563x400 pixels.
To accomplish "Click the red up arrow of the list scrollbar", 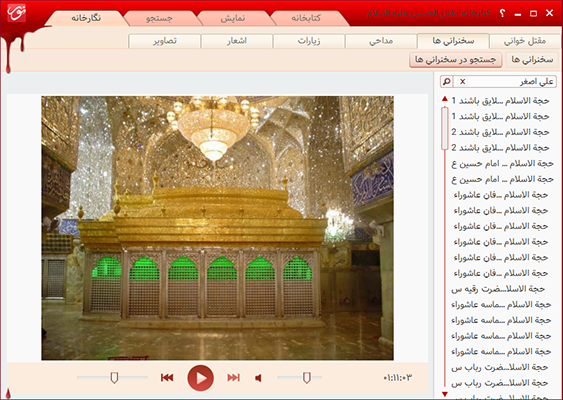I will point(445,99).
